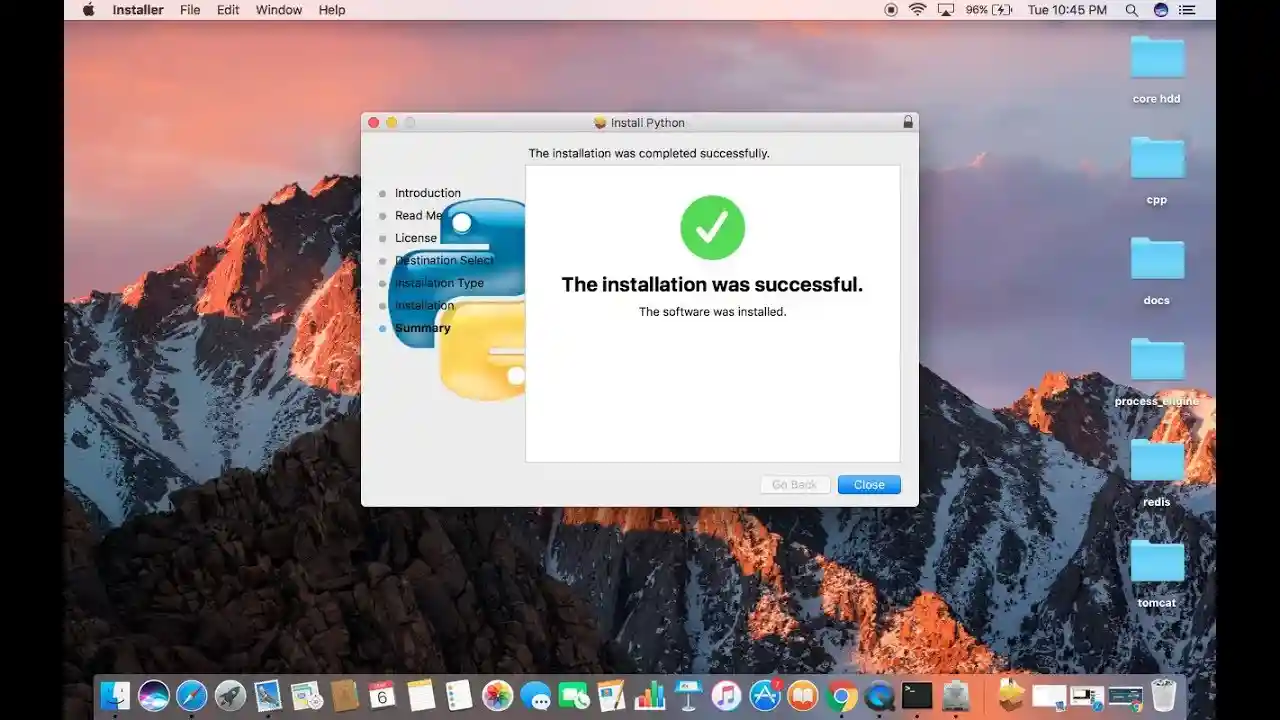
Task: Click 'The software was installed.' text
Action: tap(712, 312)
